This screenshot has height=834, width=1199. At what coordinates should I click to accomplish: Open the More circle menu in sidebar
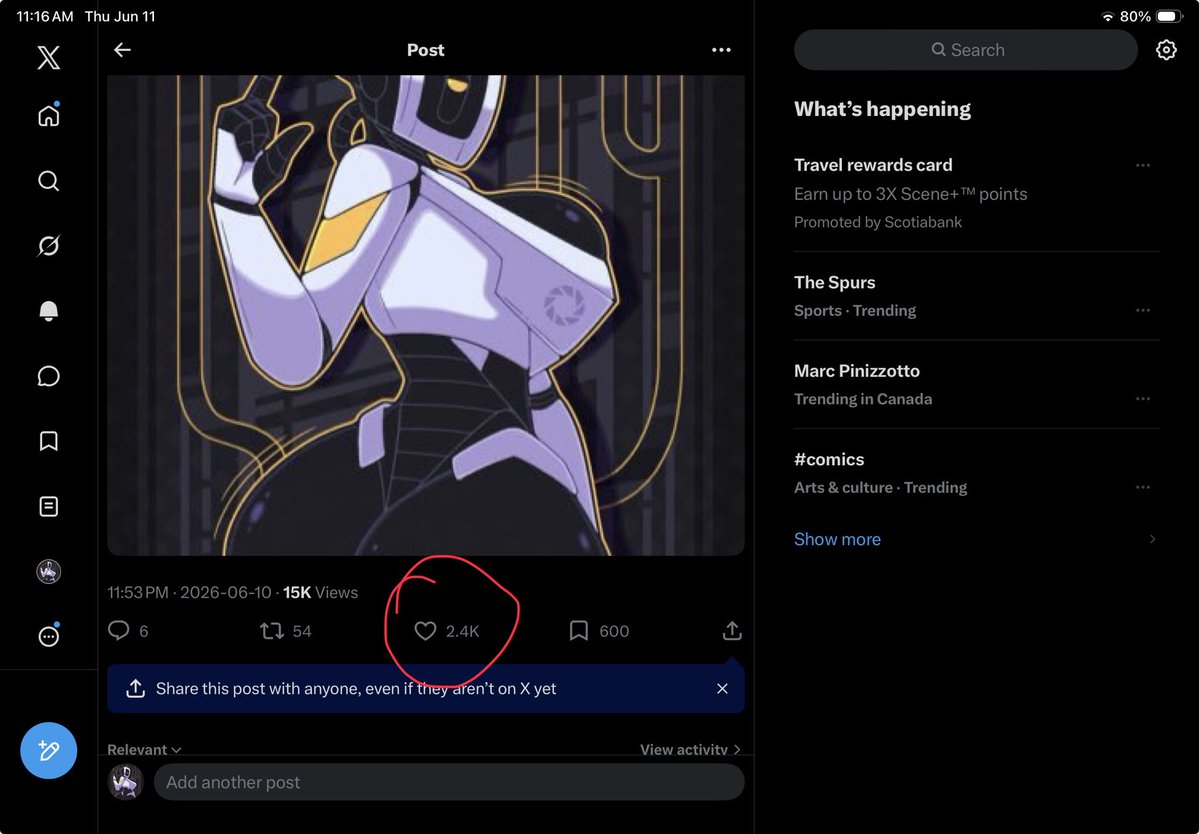tap(48, 636)
